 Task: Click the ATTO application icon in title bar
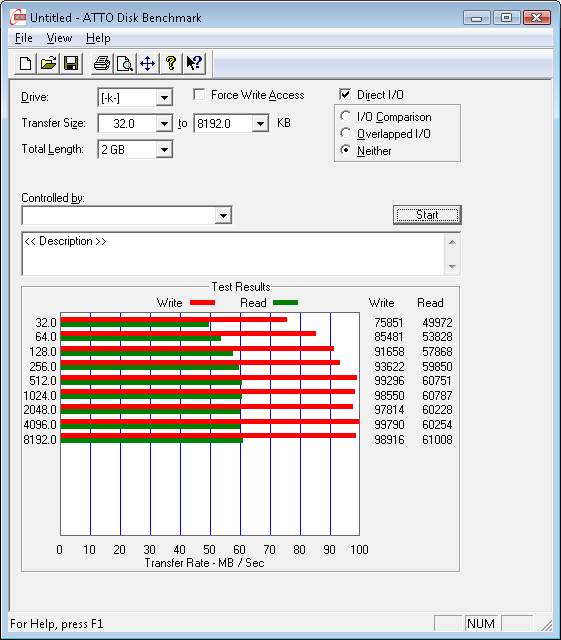coord(18,17)
